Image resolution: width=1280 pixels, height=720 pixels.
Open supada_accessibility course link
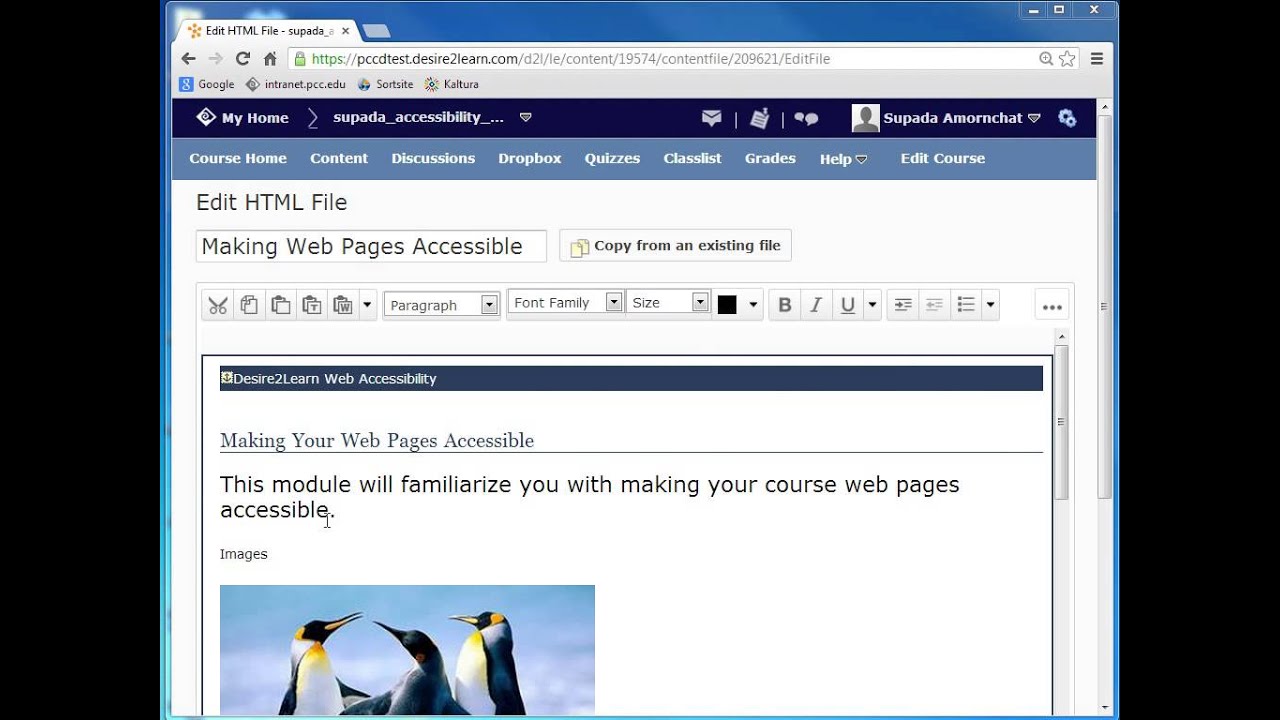tap(418, 117)
